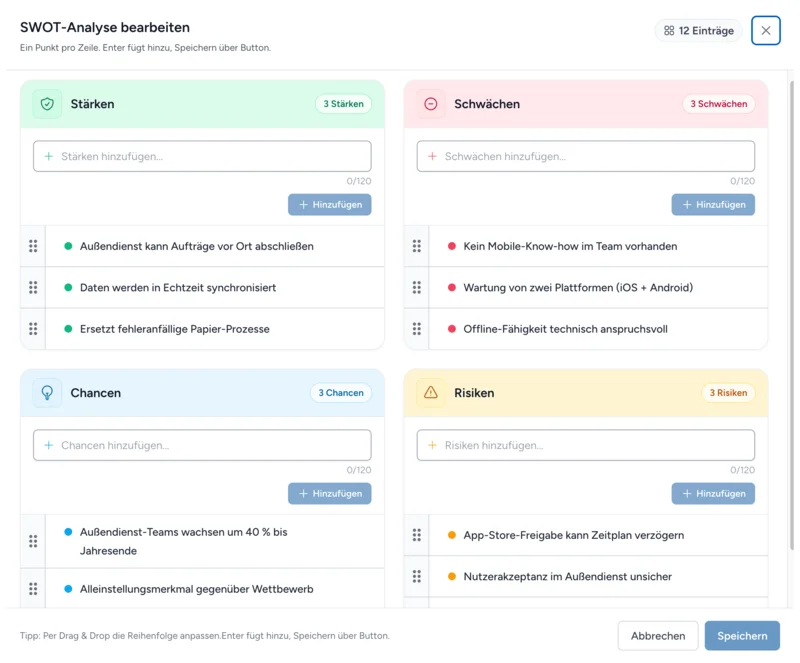800x663 pixels.
Task: Click the lightbulb icon beside Chancen
Action: tap(47, 393)
